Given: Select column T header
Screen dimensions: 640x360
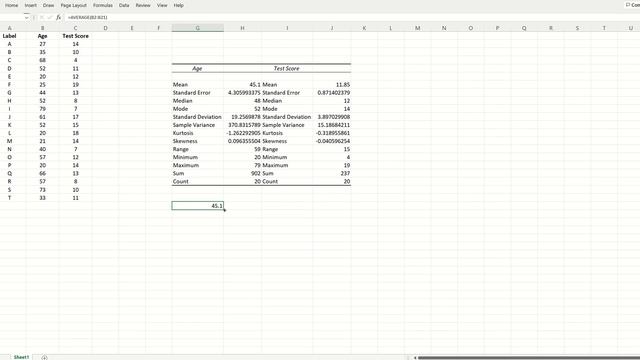Looking at the screenshot, I should click(x=604, y=28).
